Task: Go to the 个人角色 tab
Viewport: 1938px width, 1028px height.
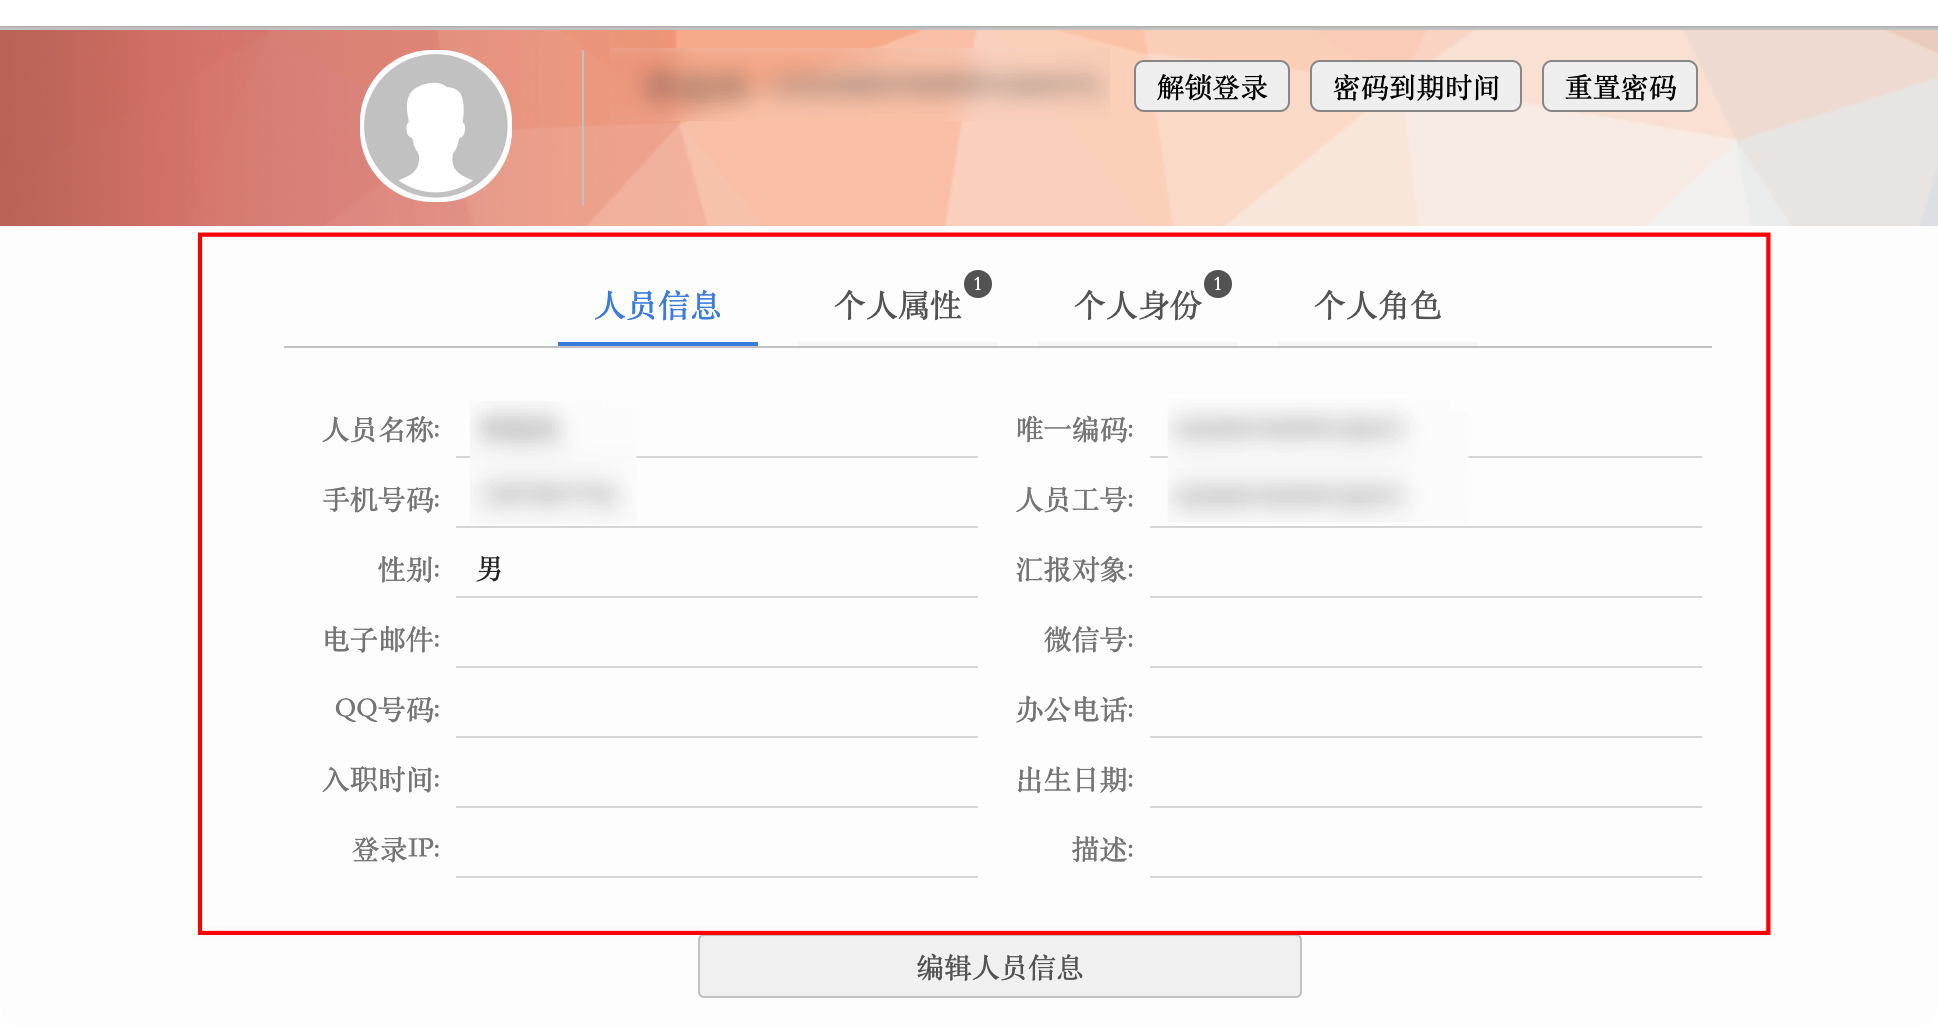Action: [x=1377, y=306]
